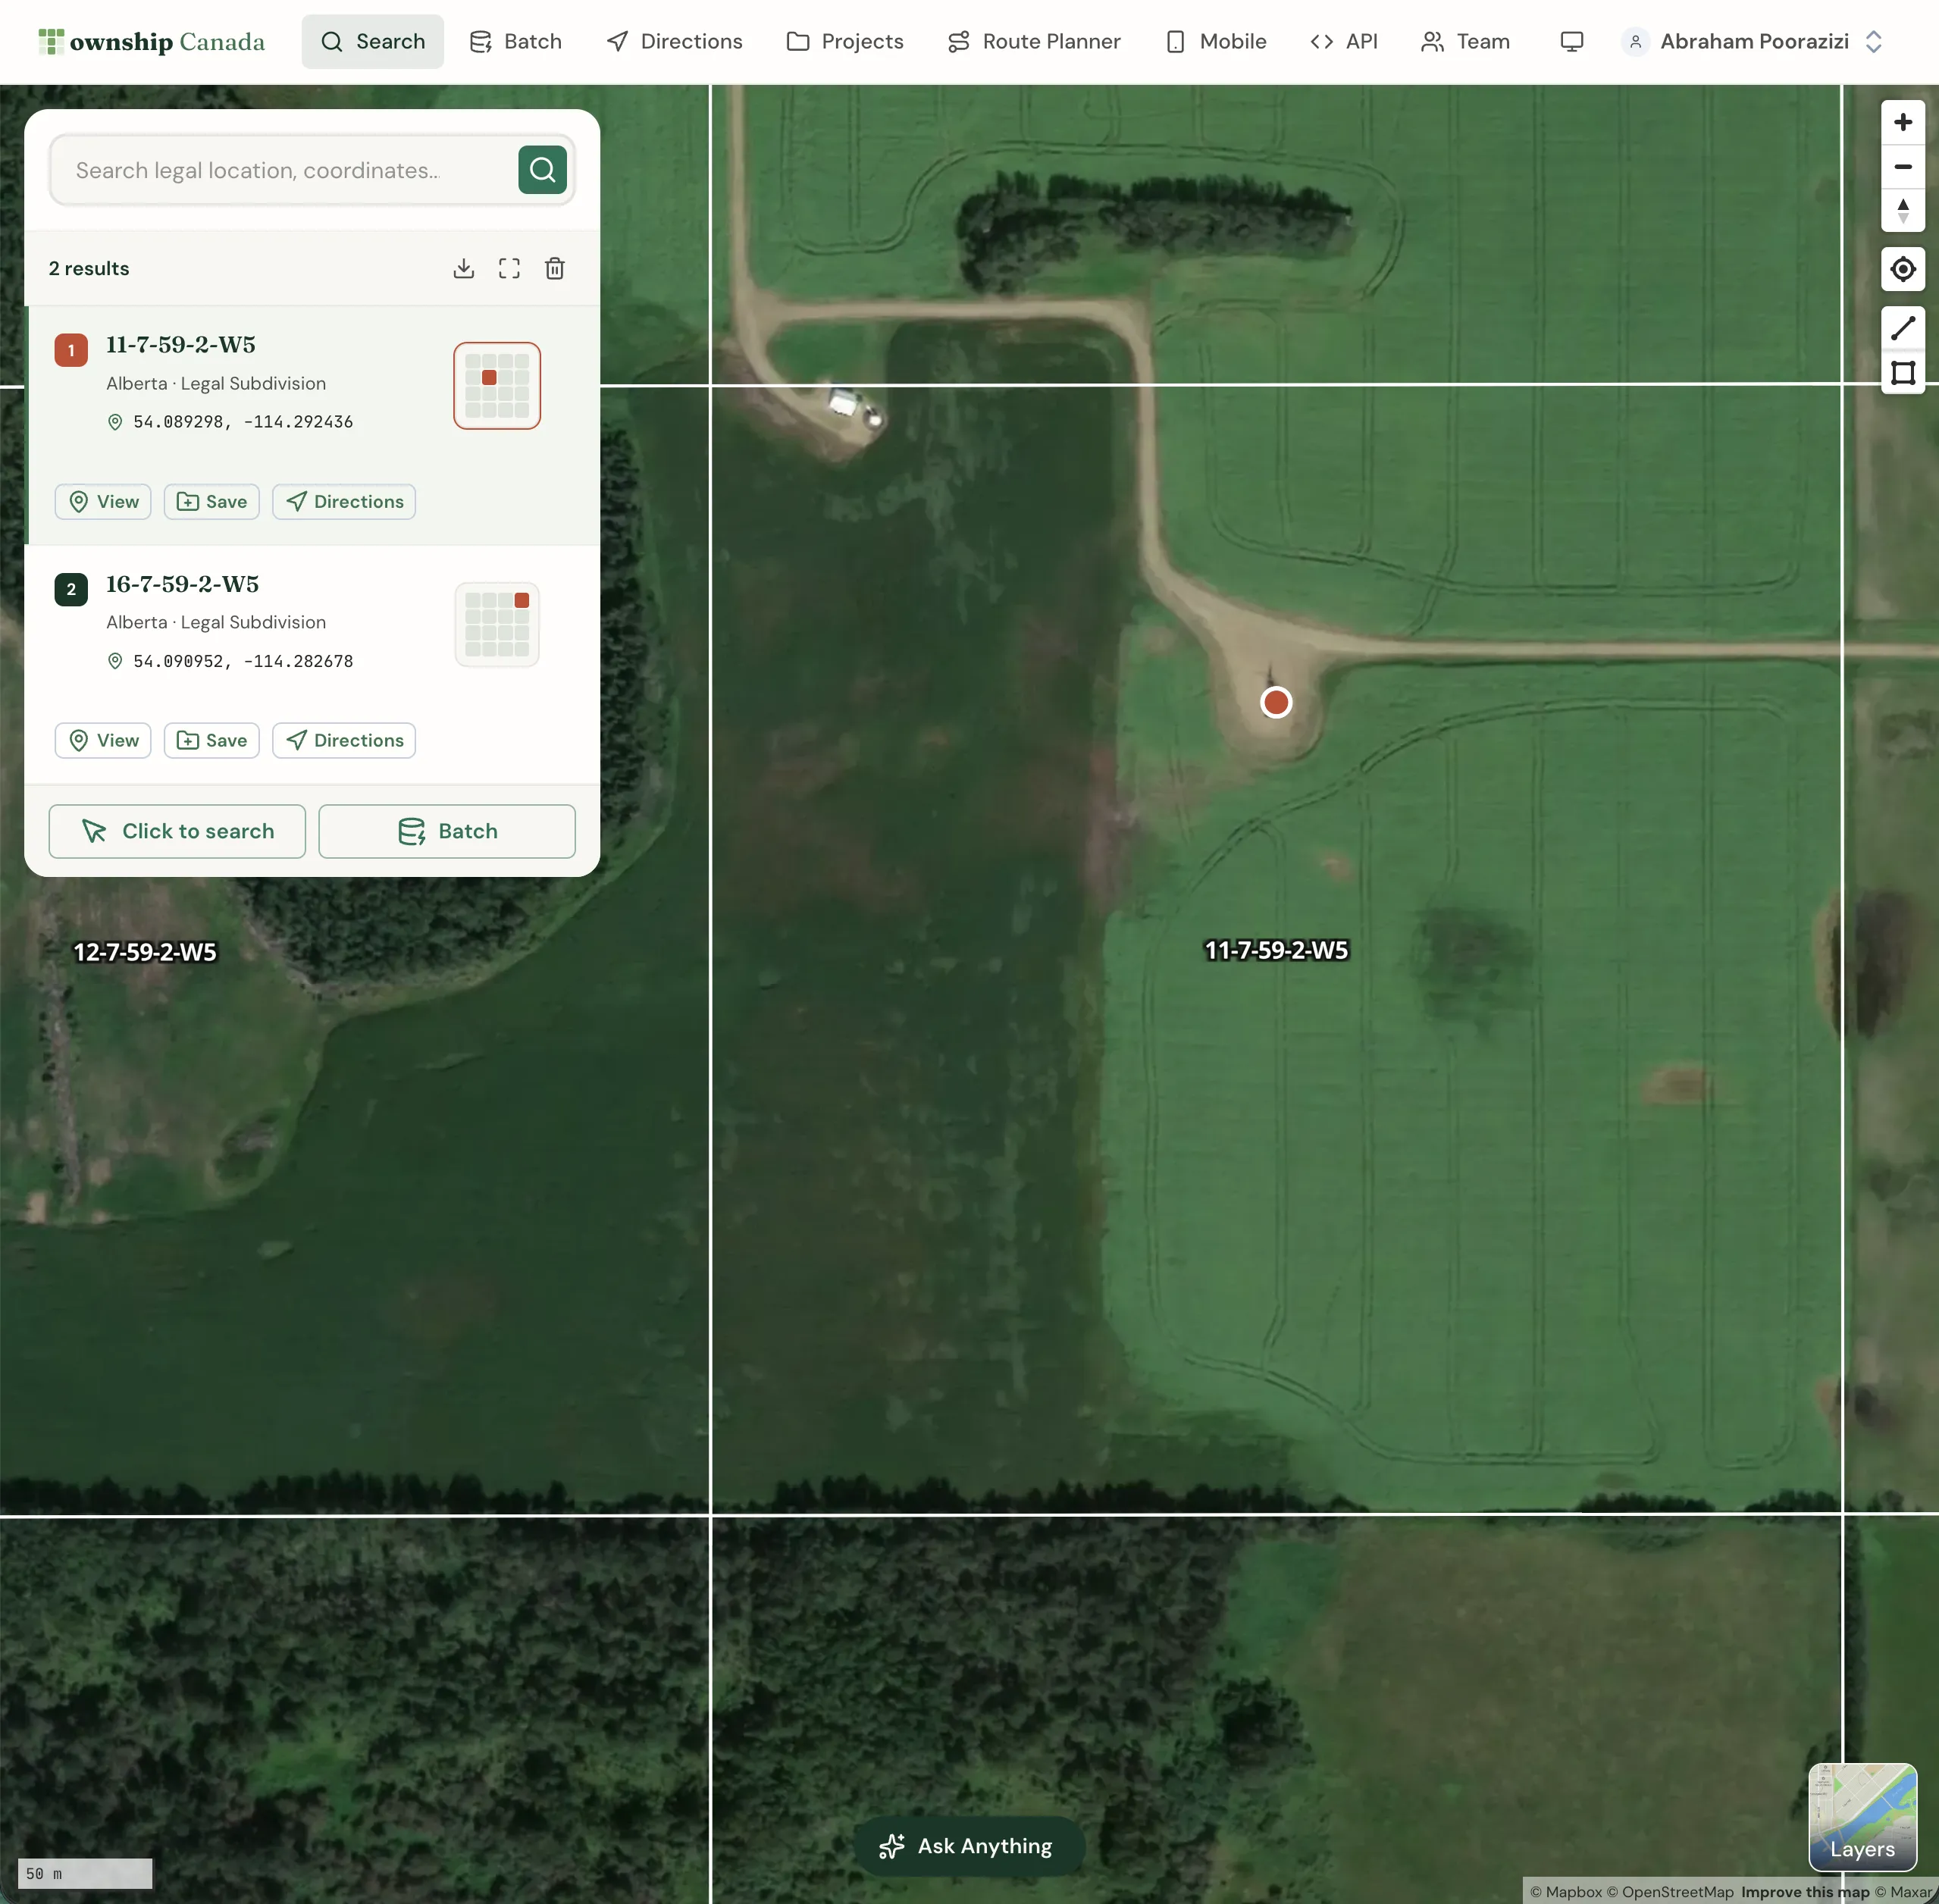This screenshot has width=1939, height=1904.
Task: Open the Route Planner tab
Action: tap(1034, 42)
